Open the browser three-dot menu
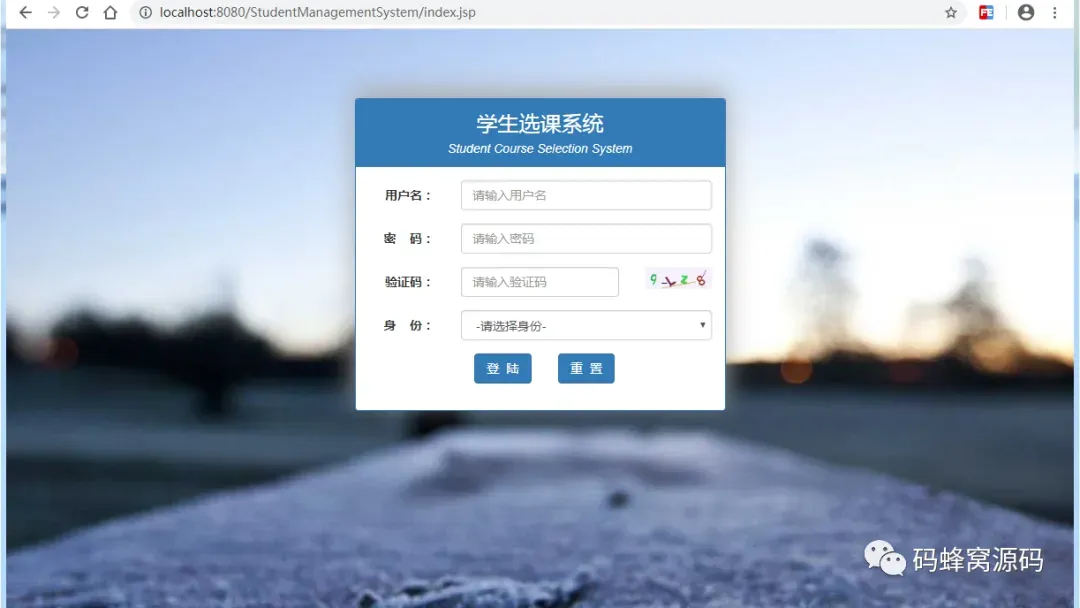This screenshot has width=1080, height=608. pyautogui.click(x=1055, y=12)
